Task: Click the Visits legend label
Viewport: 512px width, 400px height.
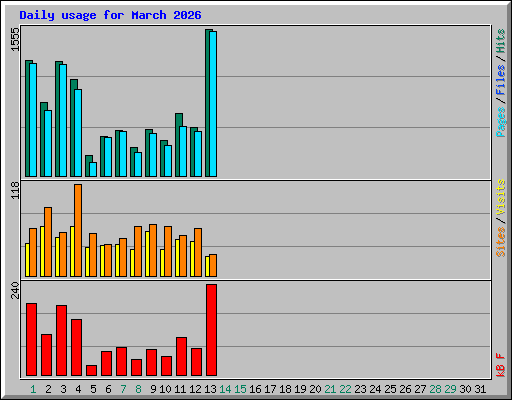Action: pos(500,197)
